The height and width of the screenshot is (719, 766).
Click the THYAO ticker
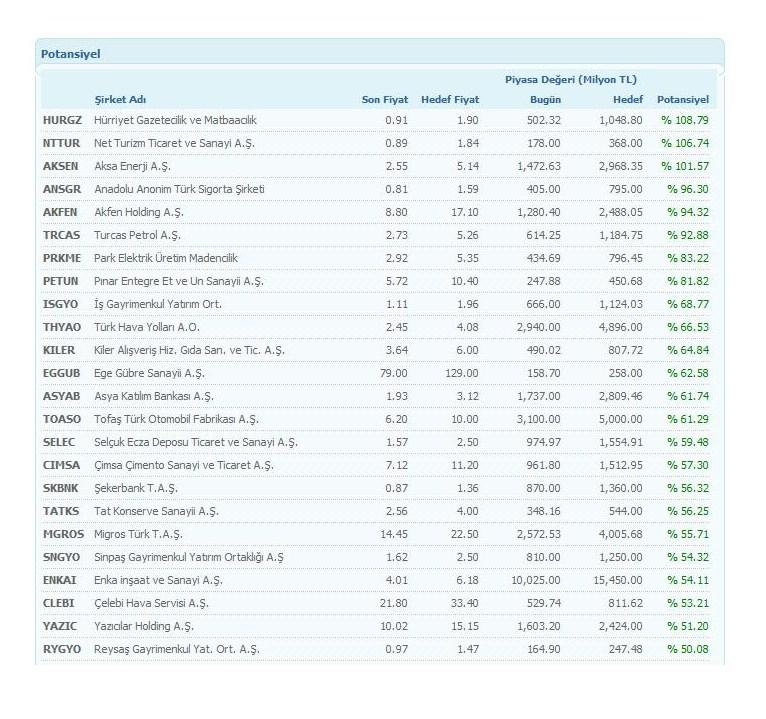tap(62, 327)
